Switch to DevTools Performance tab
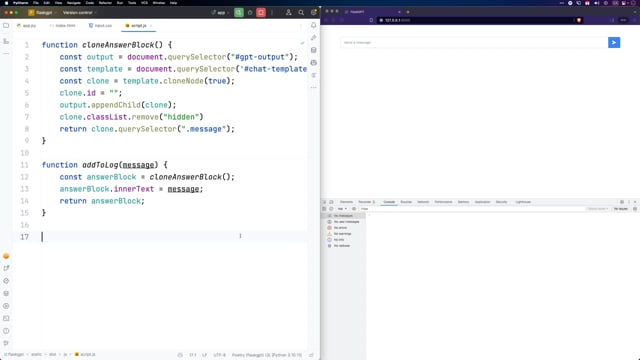The image size is (640, 360). [443, 202]
